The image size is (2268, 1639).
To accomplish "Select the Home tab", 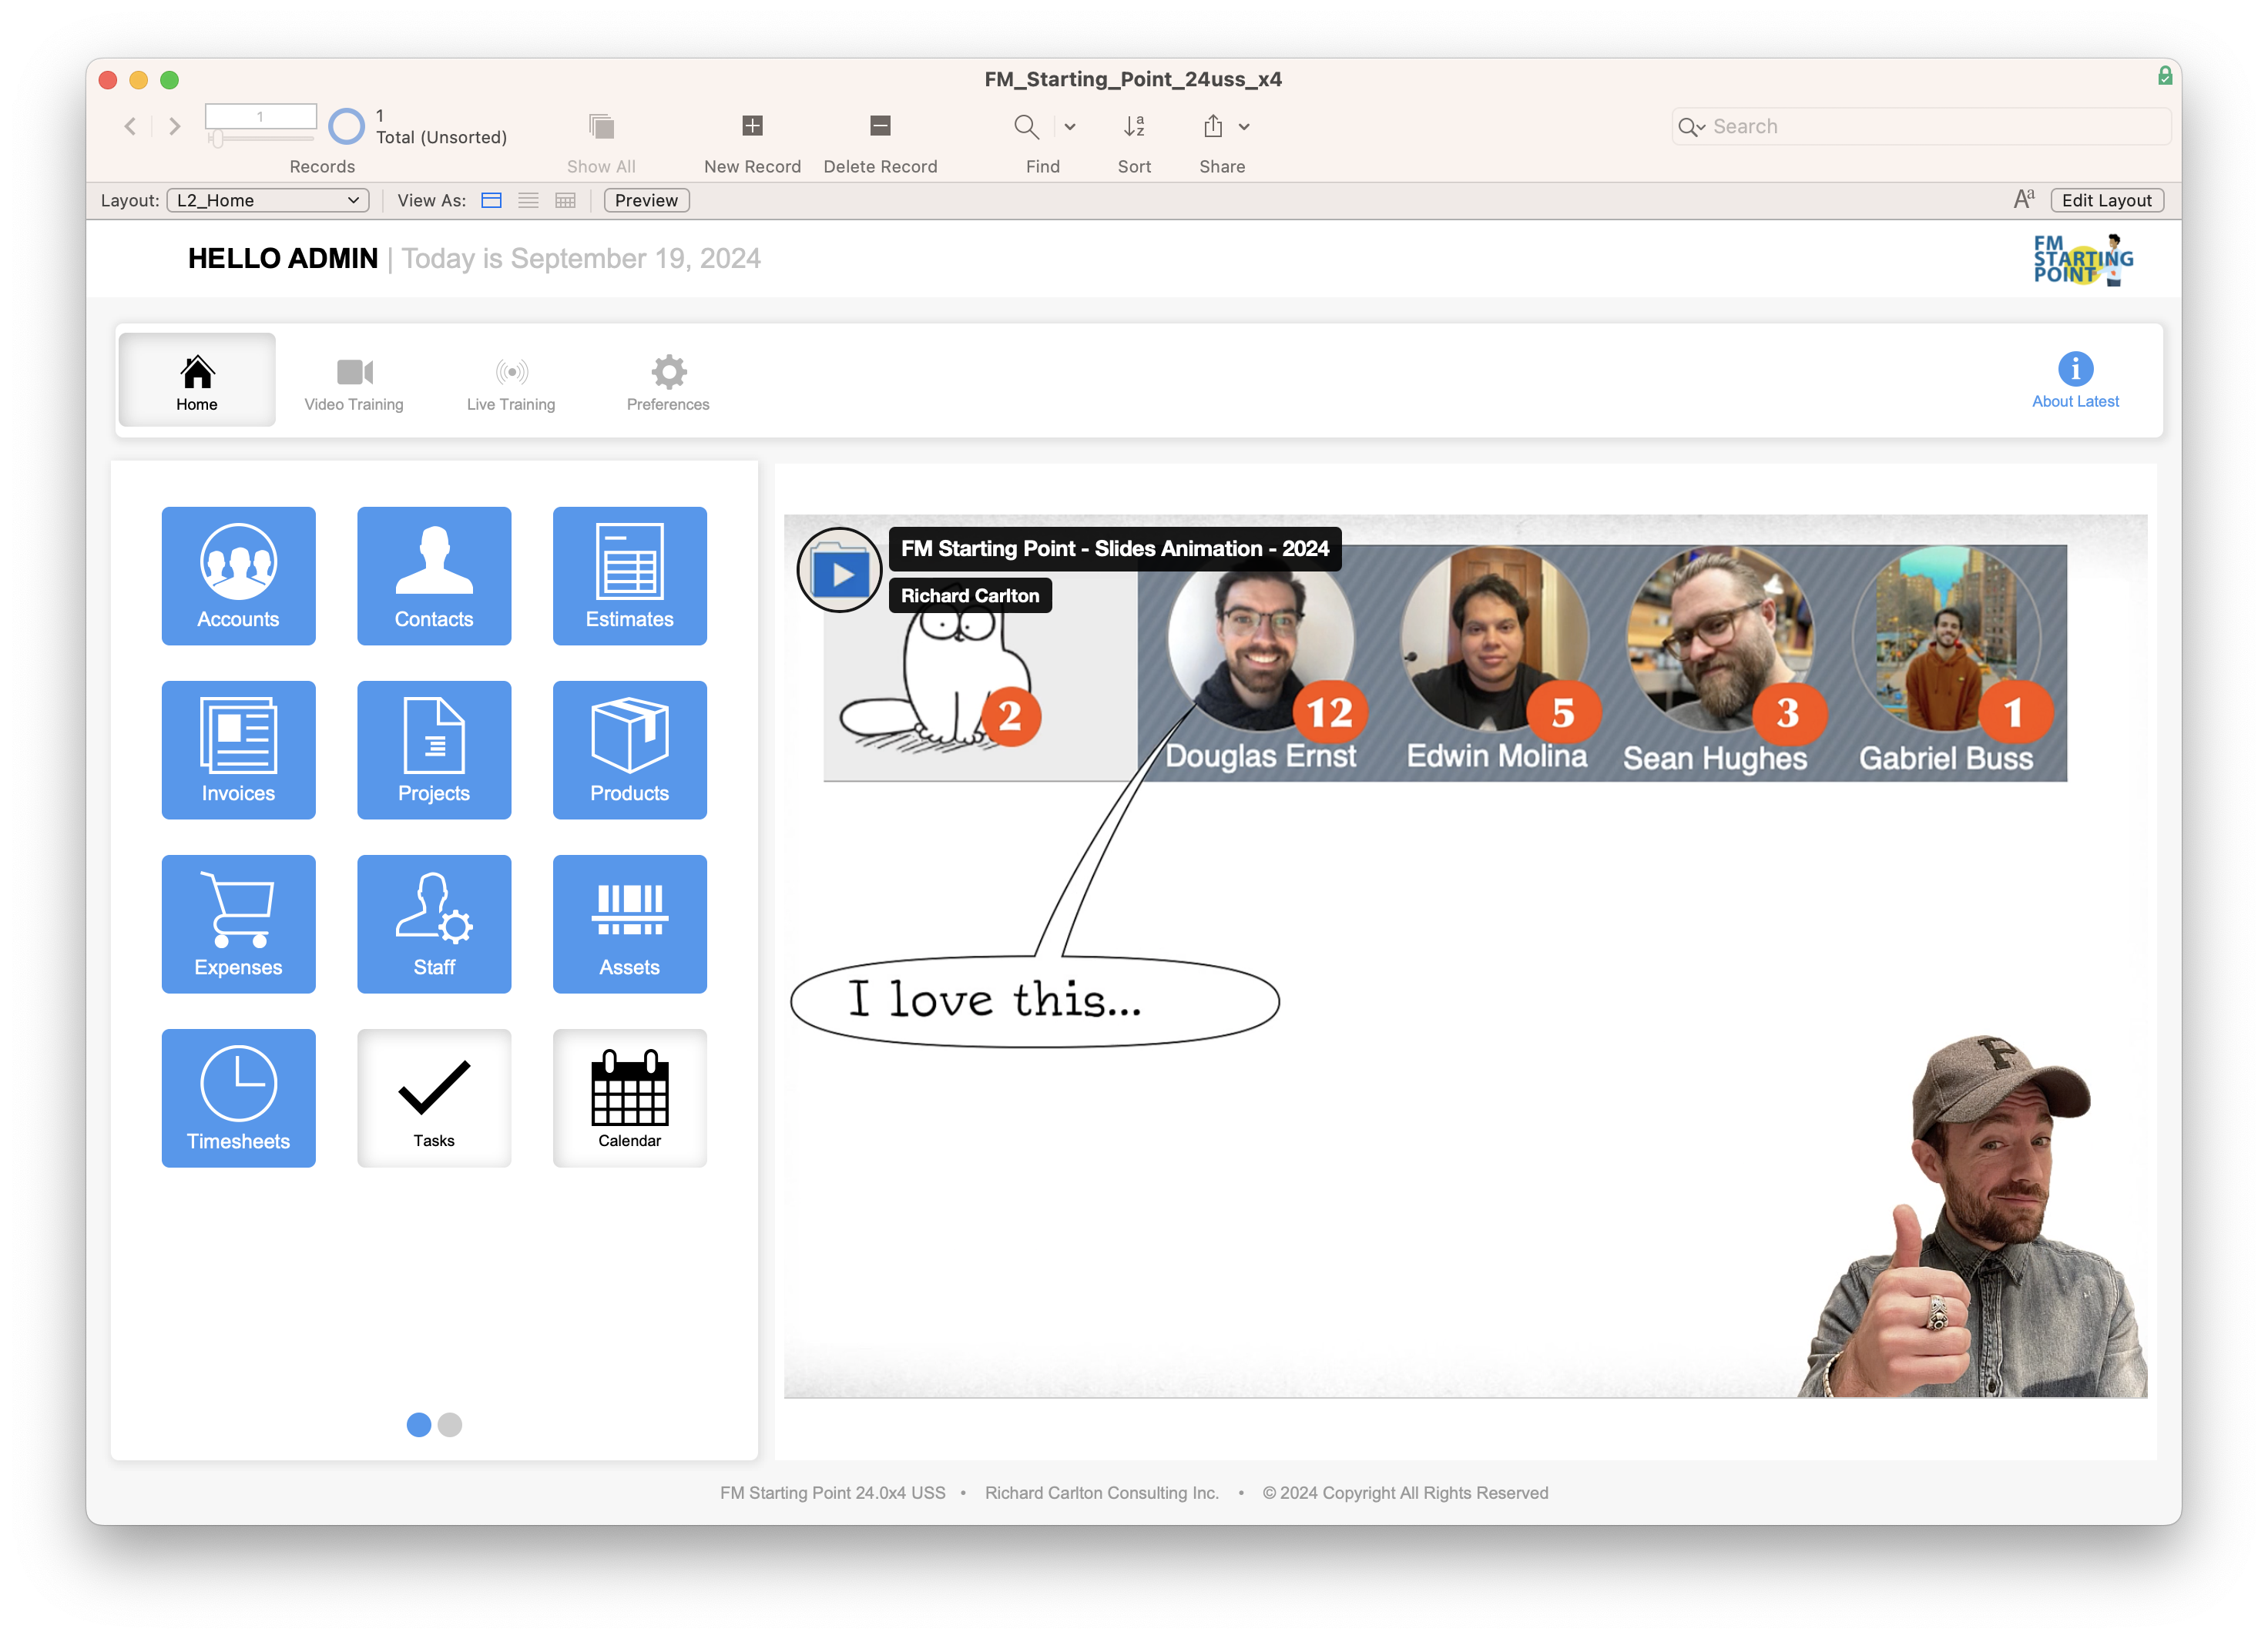I will click(x=197, y=381).
